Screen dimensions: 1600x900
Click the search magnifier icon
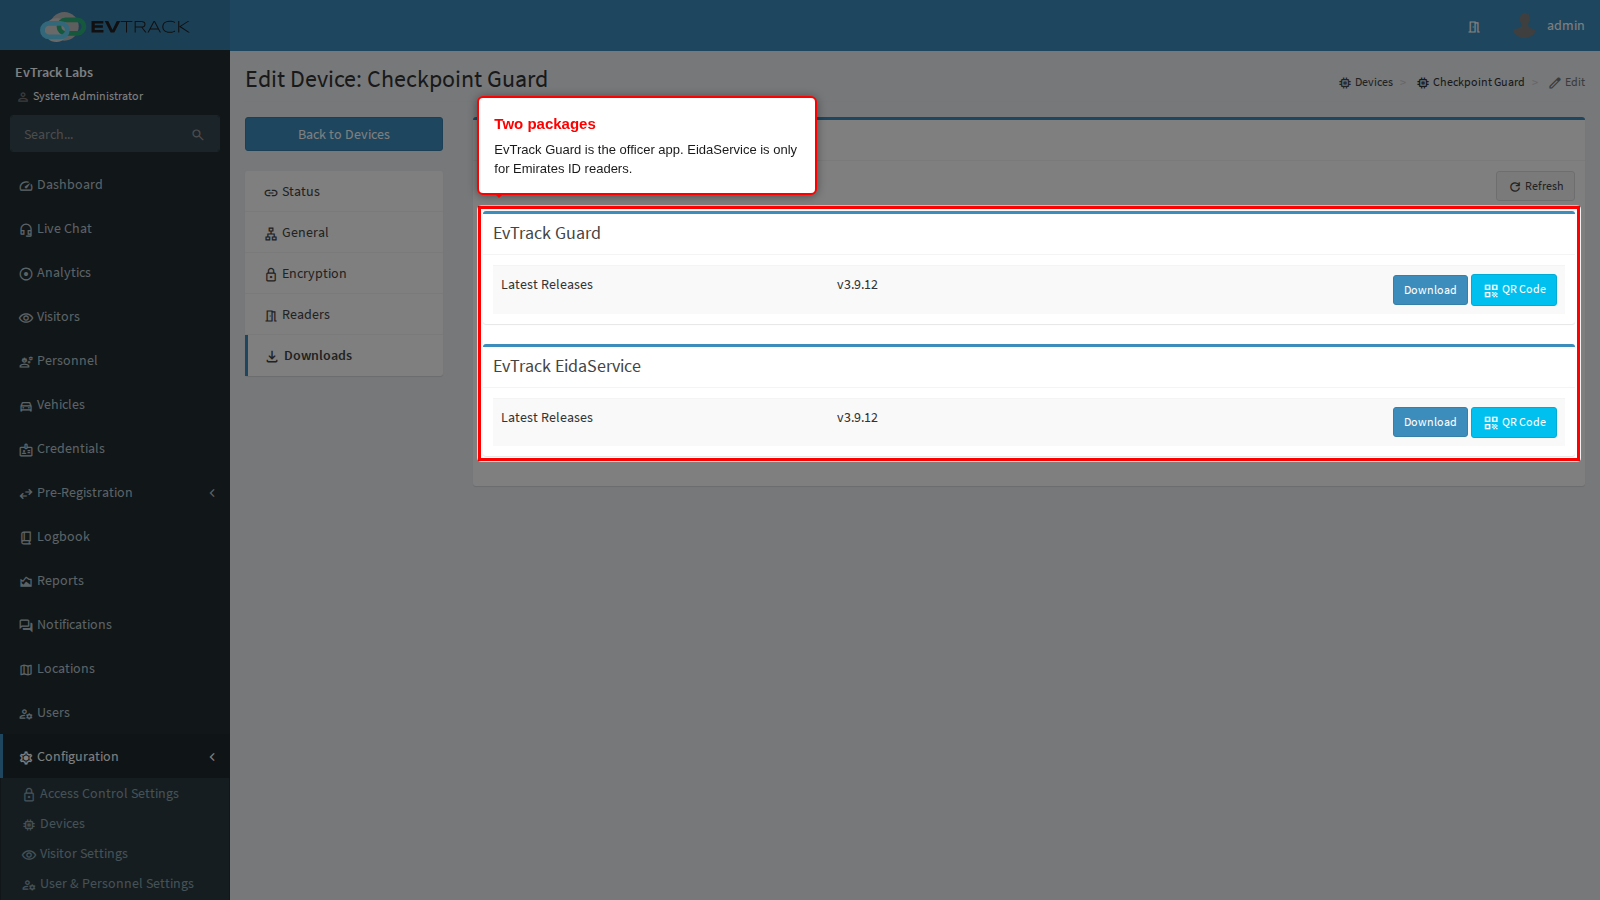198,135
